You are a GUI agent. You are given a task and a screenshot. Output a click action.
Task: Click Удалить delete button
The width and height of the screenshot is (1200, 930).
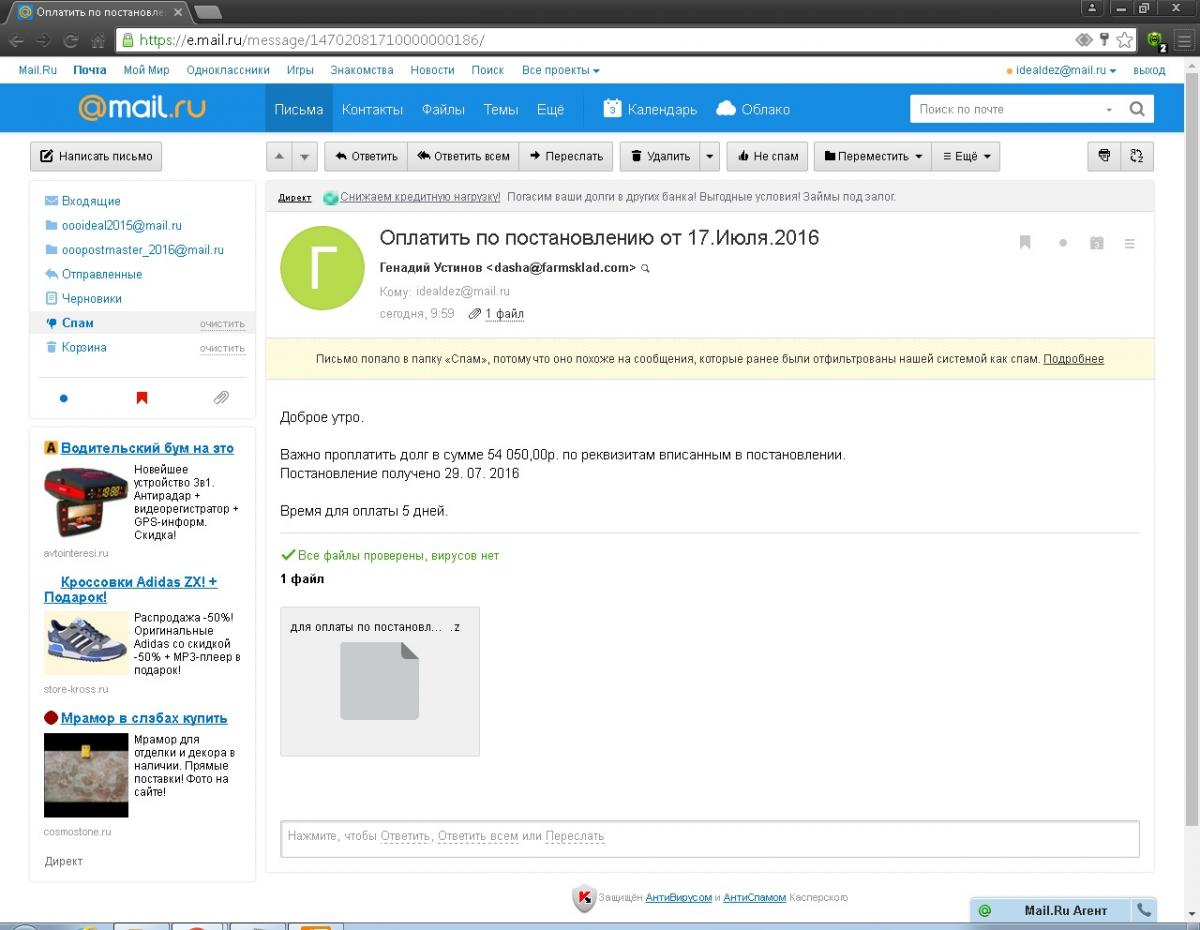(660, 157)
